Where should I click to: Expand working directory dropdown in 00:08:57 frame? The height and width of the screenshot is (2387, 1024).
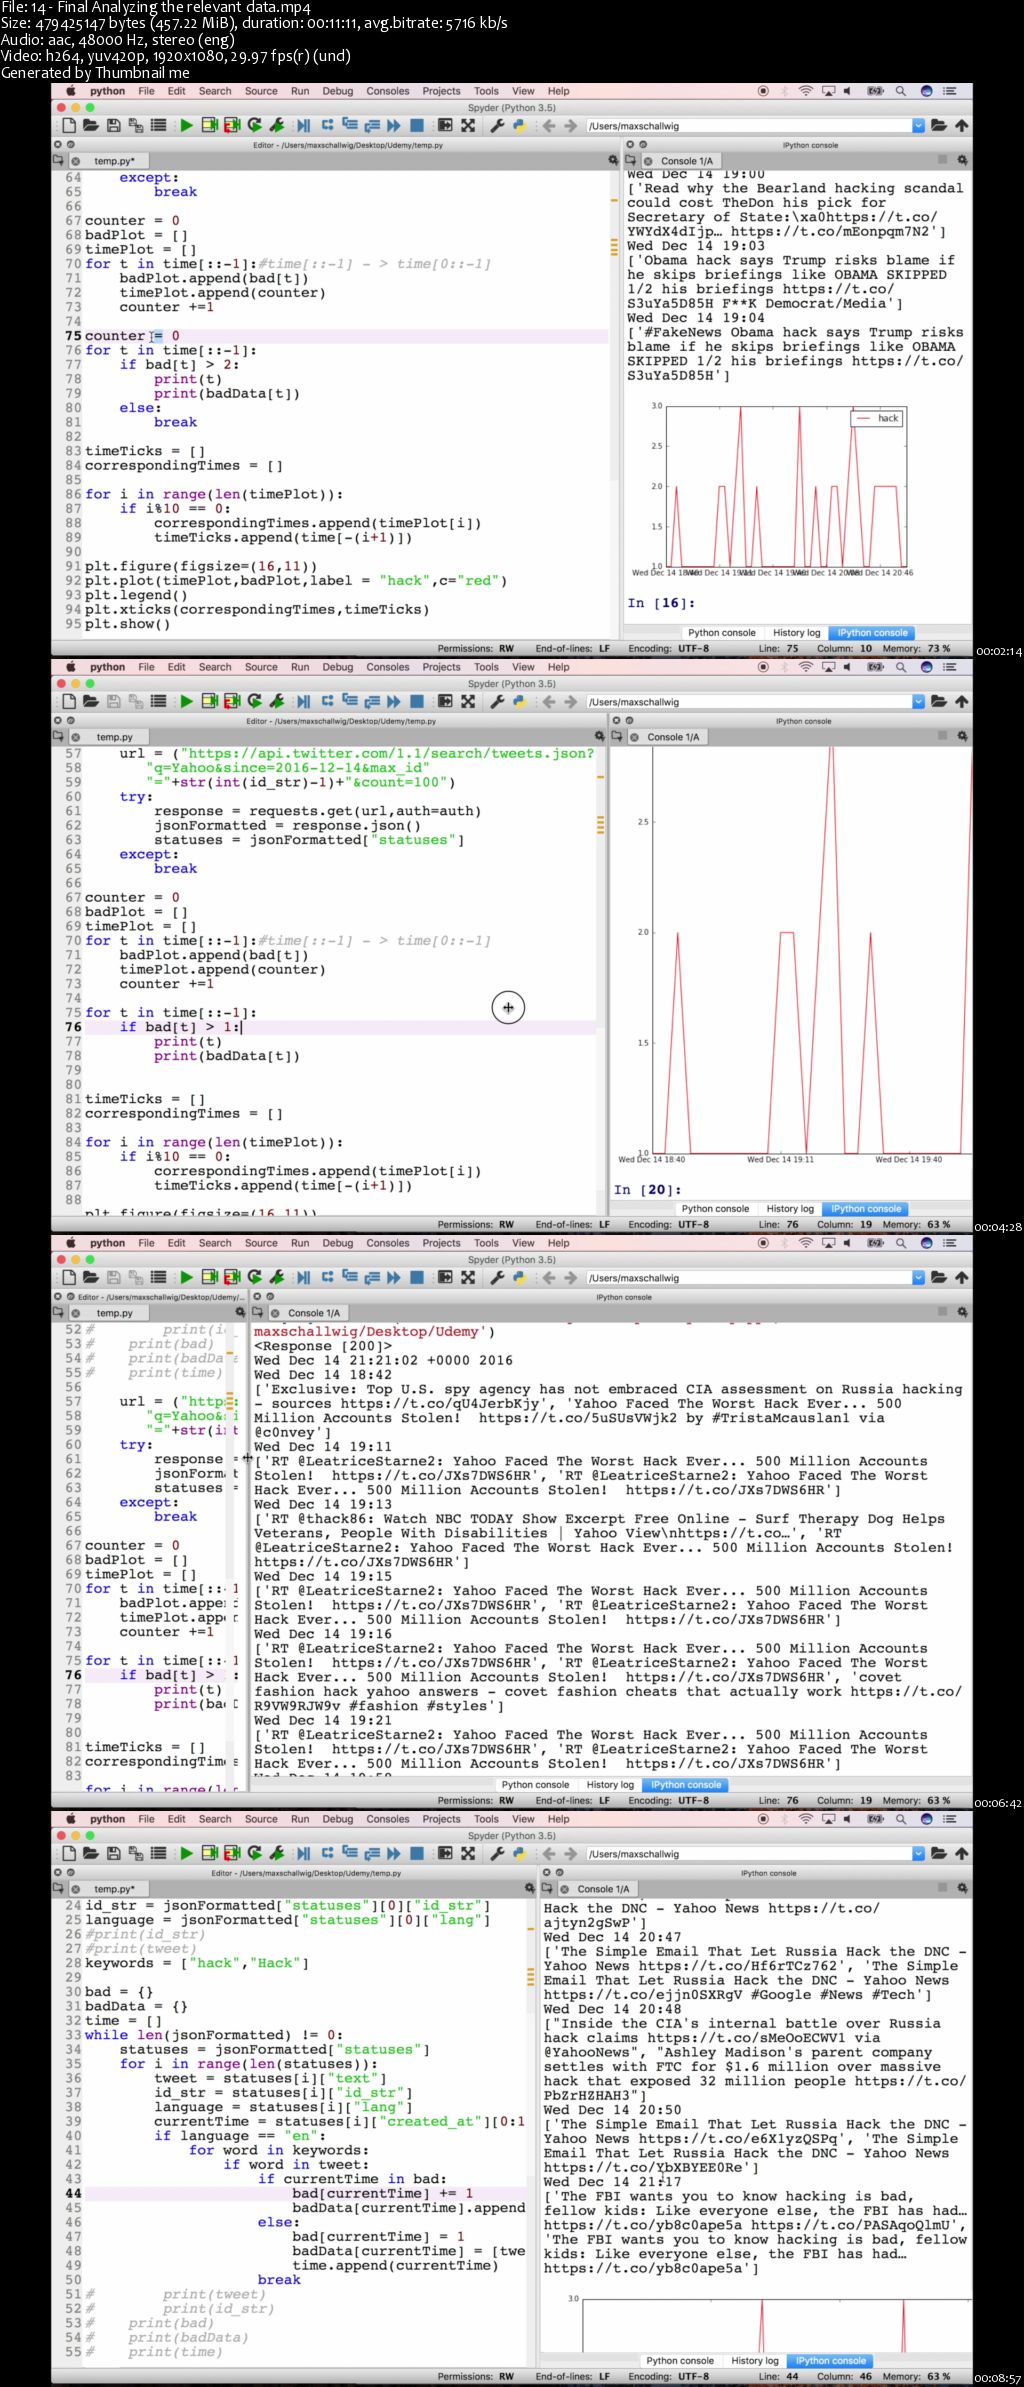tap(918, 1854)
